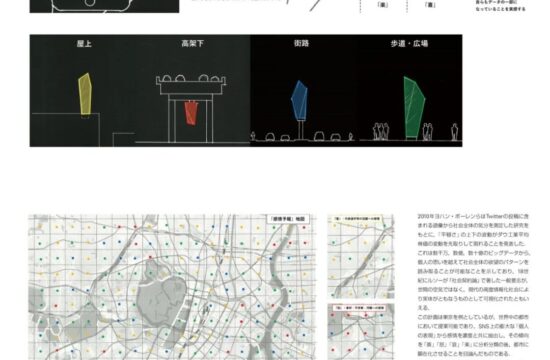Click the 歩道・広場 heading label

(409, 44)
